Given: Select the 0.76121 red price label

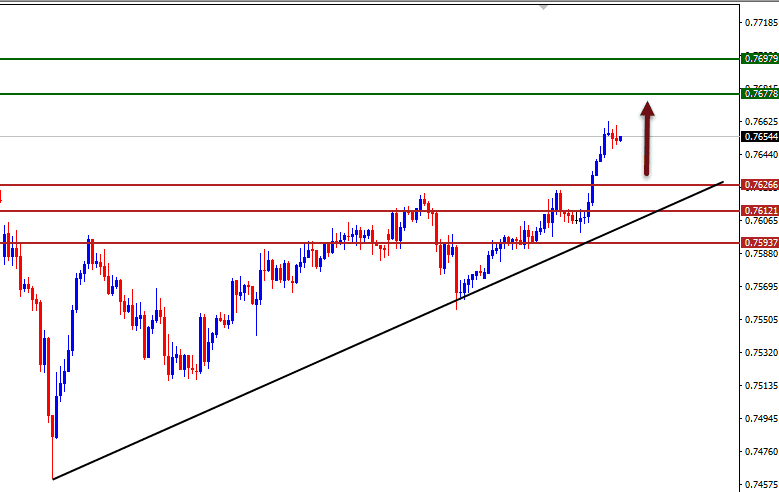Looking at the screenshot, I should point(759,211).
